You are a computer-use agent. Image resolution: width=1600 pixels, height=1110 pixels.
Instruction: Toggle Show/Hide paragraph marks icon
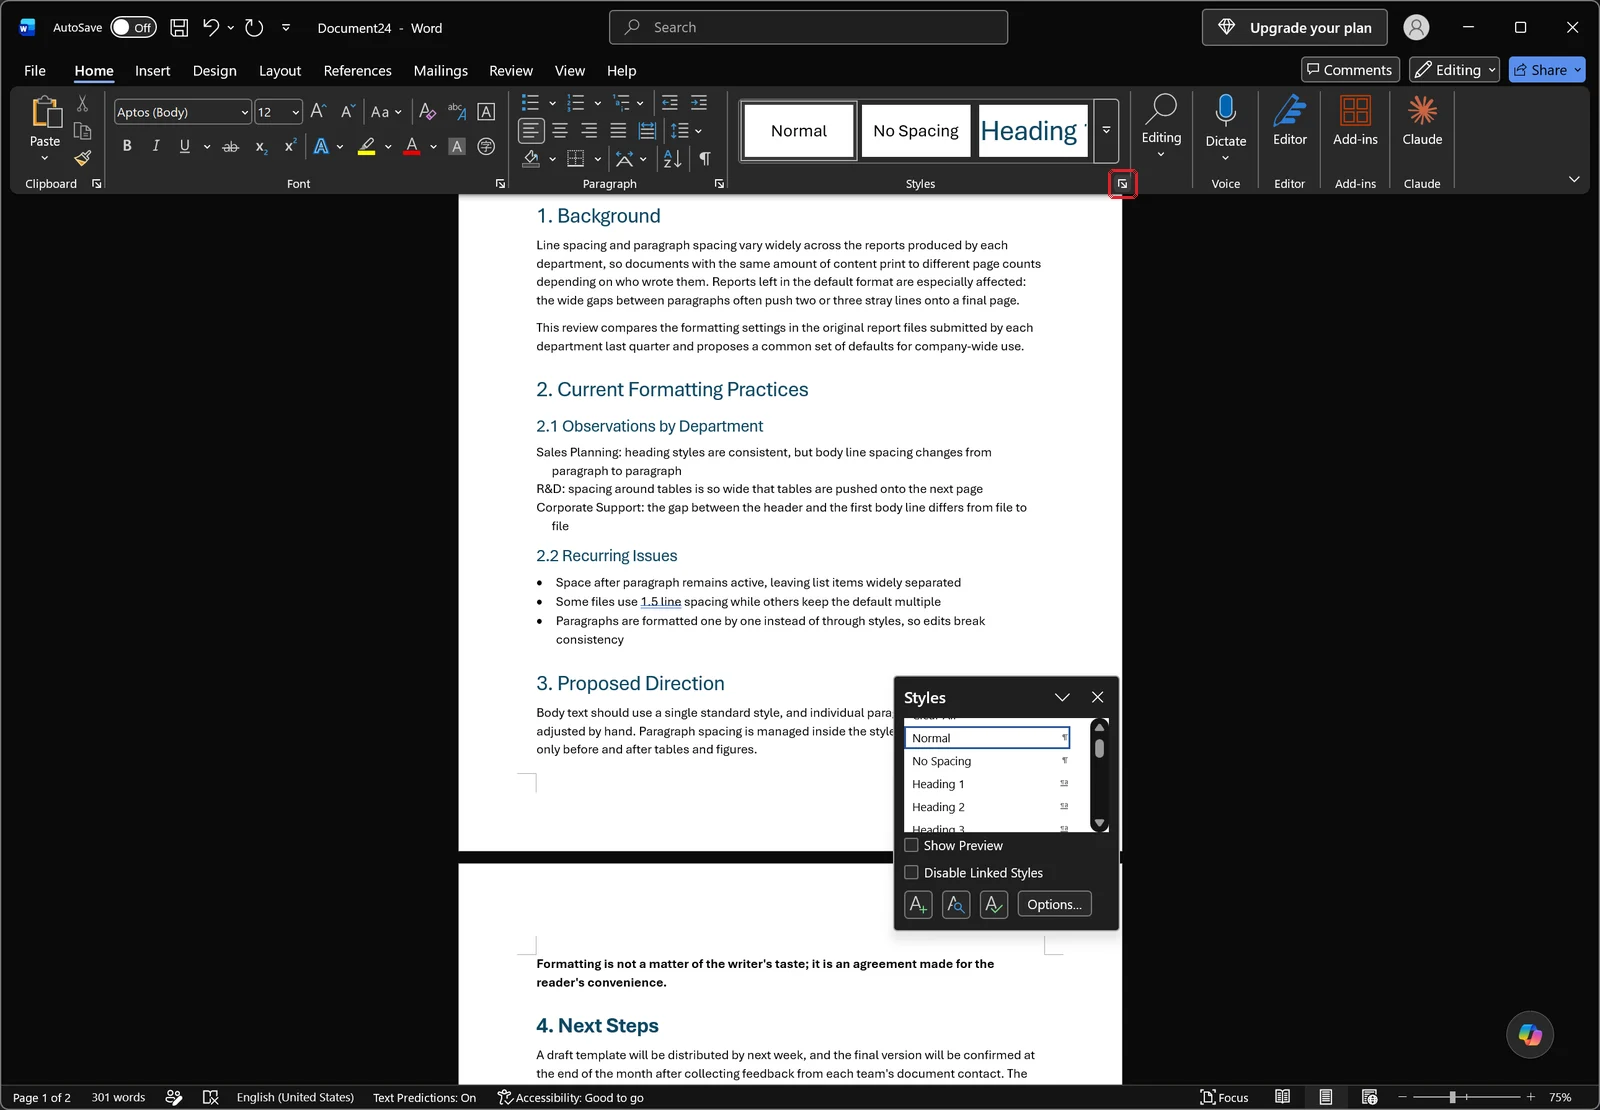(705, 159)
